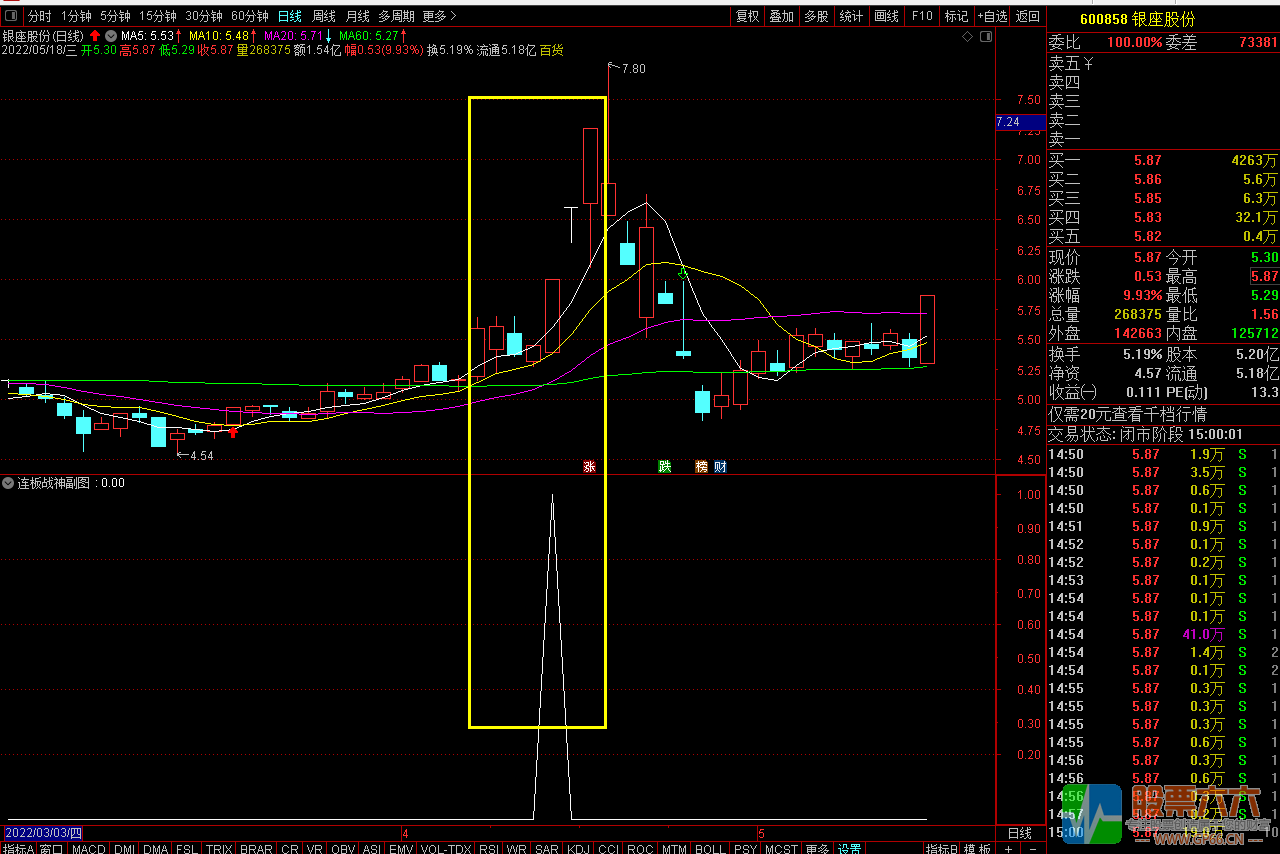Select the BRAR indicator
1280x854 pixels.
[x=256, y=848]
